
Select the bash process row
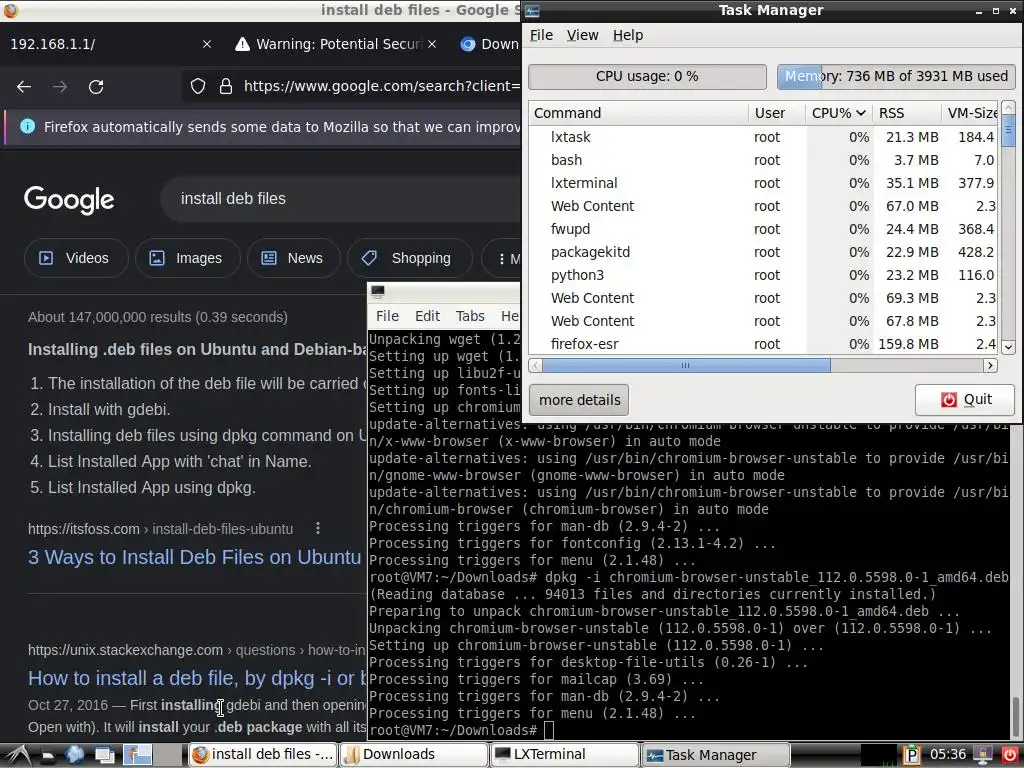pos(764,160)
